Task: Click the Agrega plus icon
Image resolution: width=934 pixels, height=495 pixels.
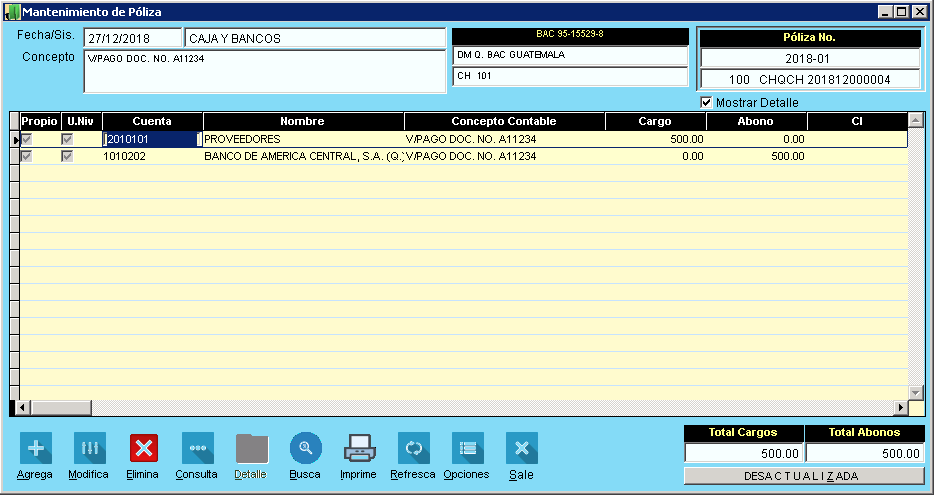Action: [35, 448]
